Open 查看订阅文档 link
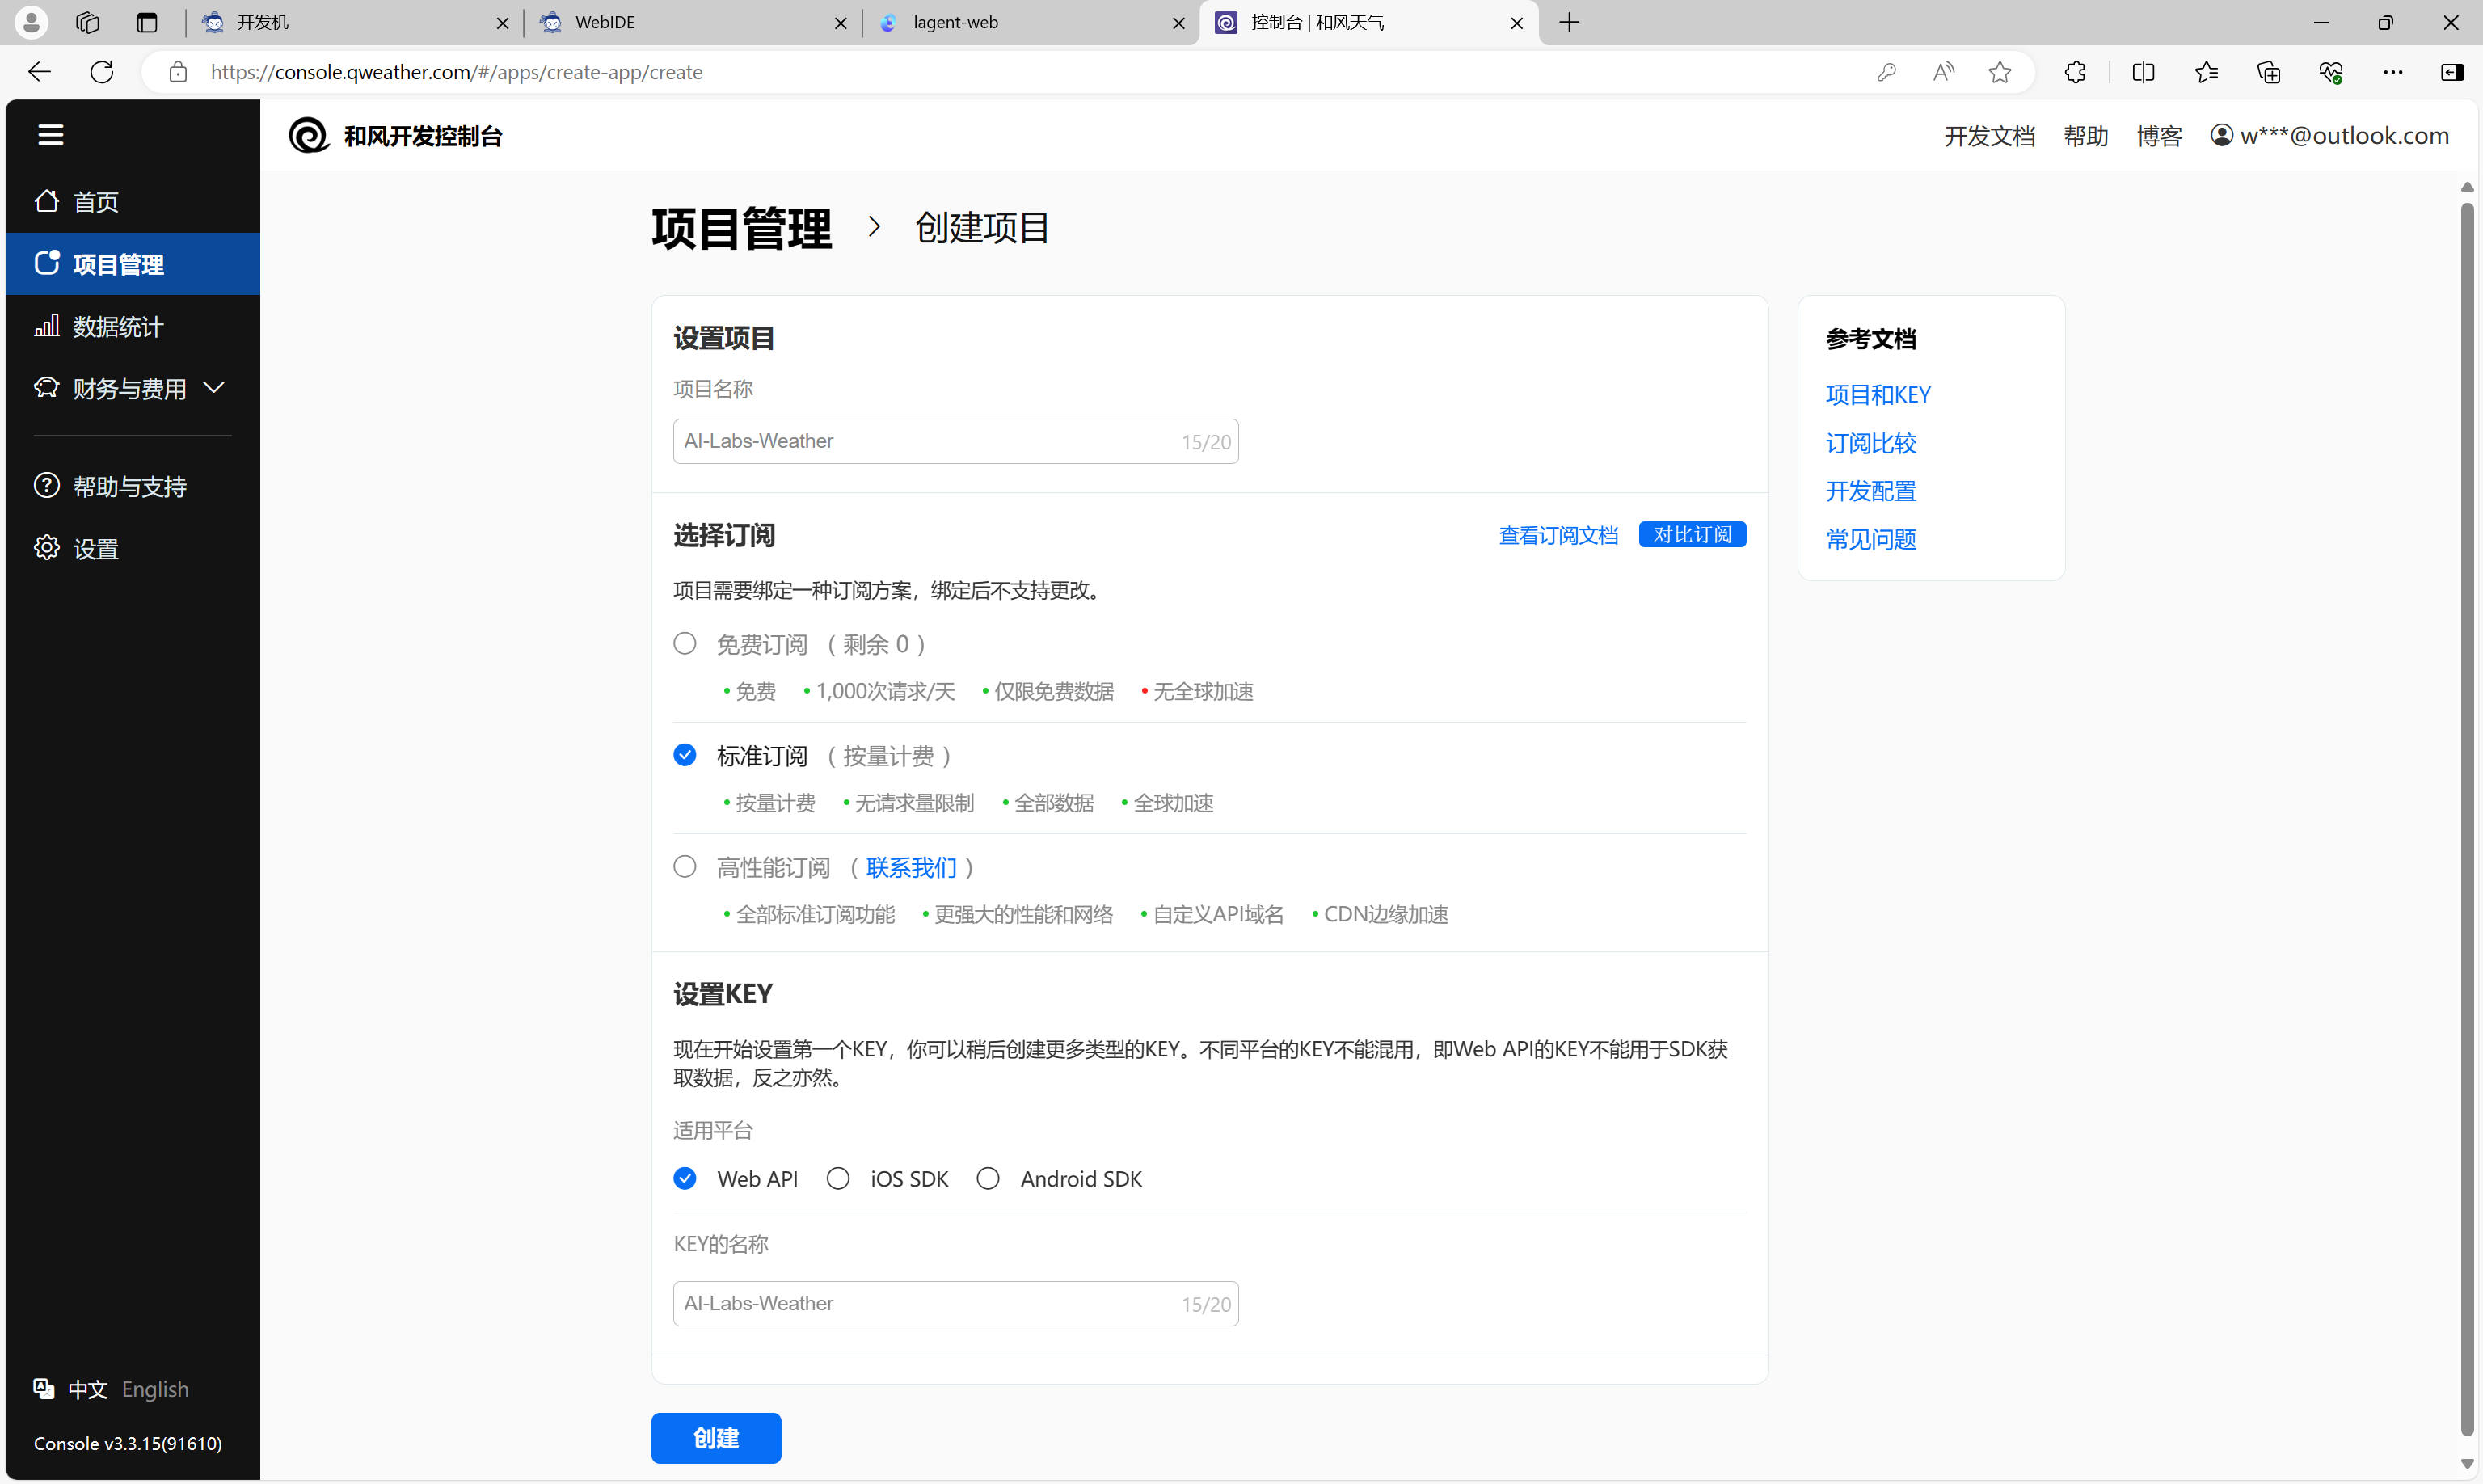Viewport: 2483px width, 1484px height. click(1558, 535)
